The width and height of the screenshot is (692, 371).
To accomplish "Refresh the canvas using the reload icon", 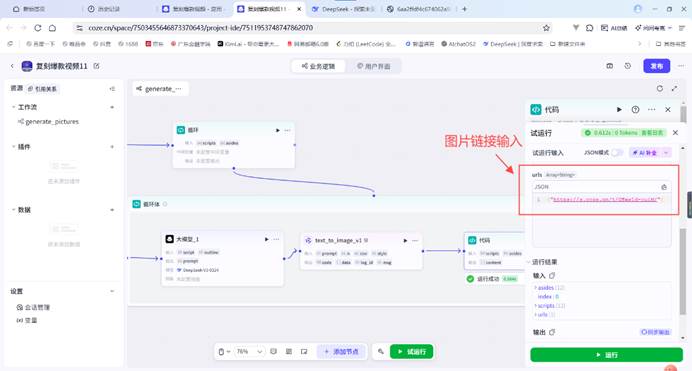I will pyautogui.click(x=659, y=89).
